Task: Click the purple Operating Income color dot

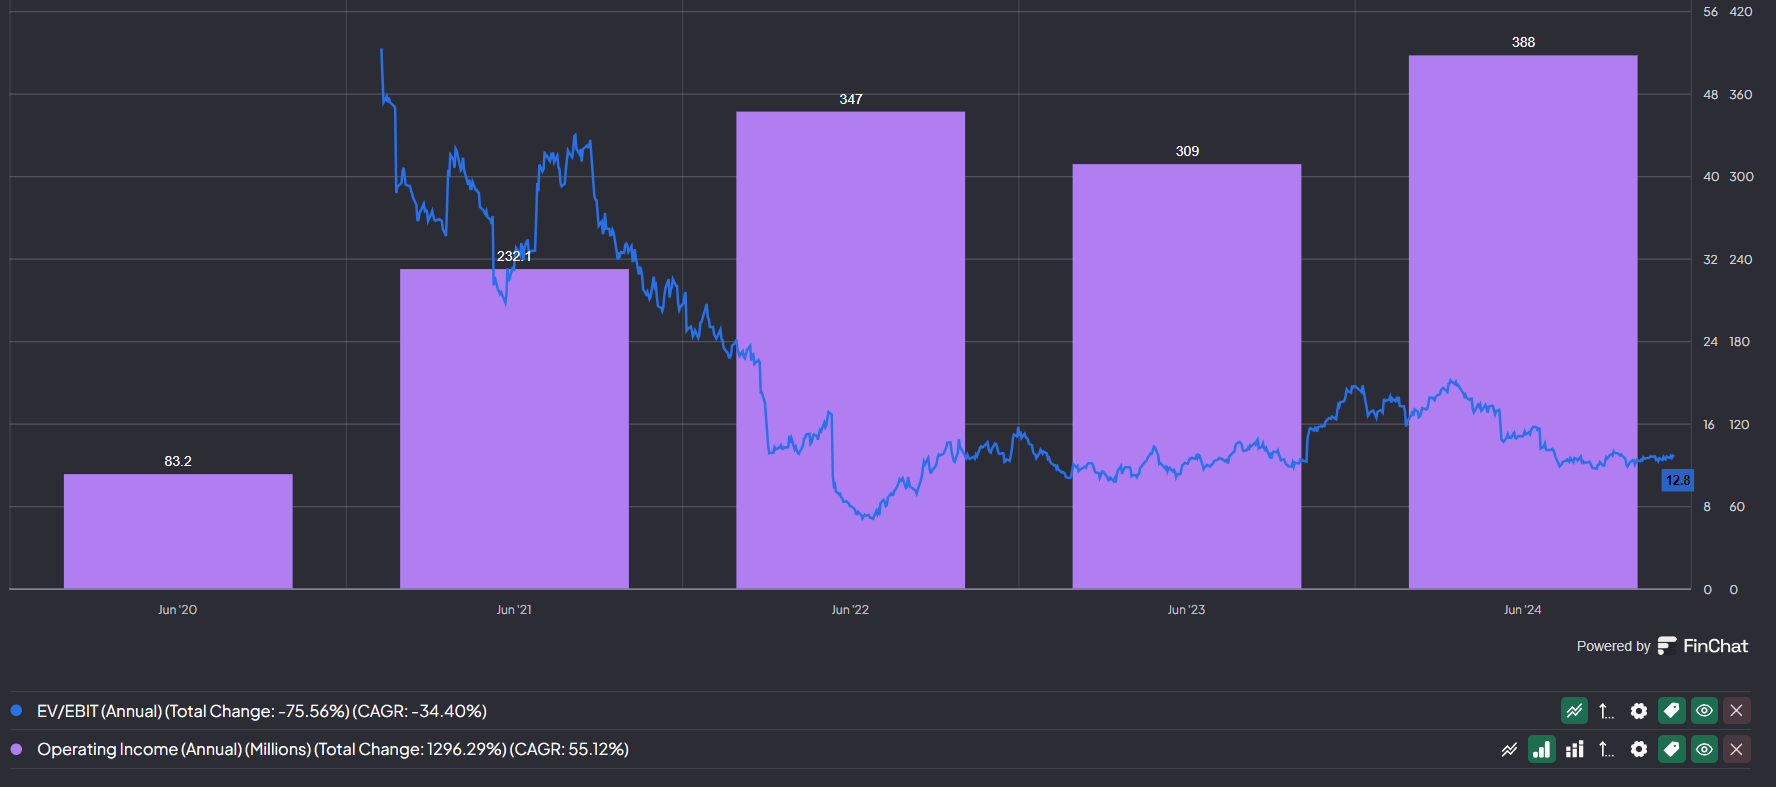Action: 16,749
